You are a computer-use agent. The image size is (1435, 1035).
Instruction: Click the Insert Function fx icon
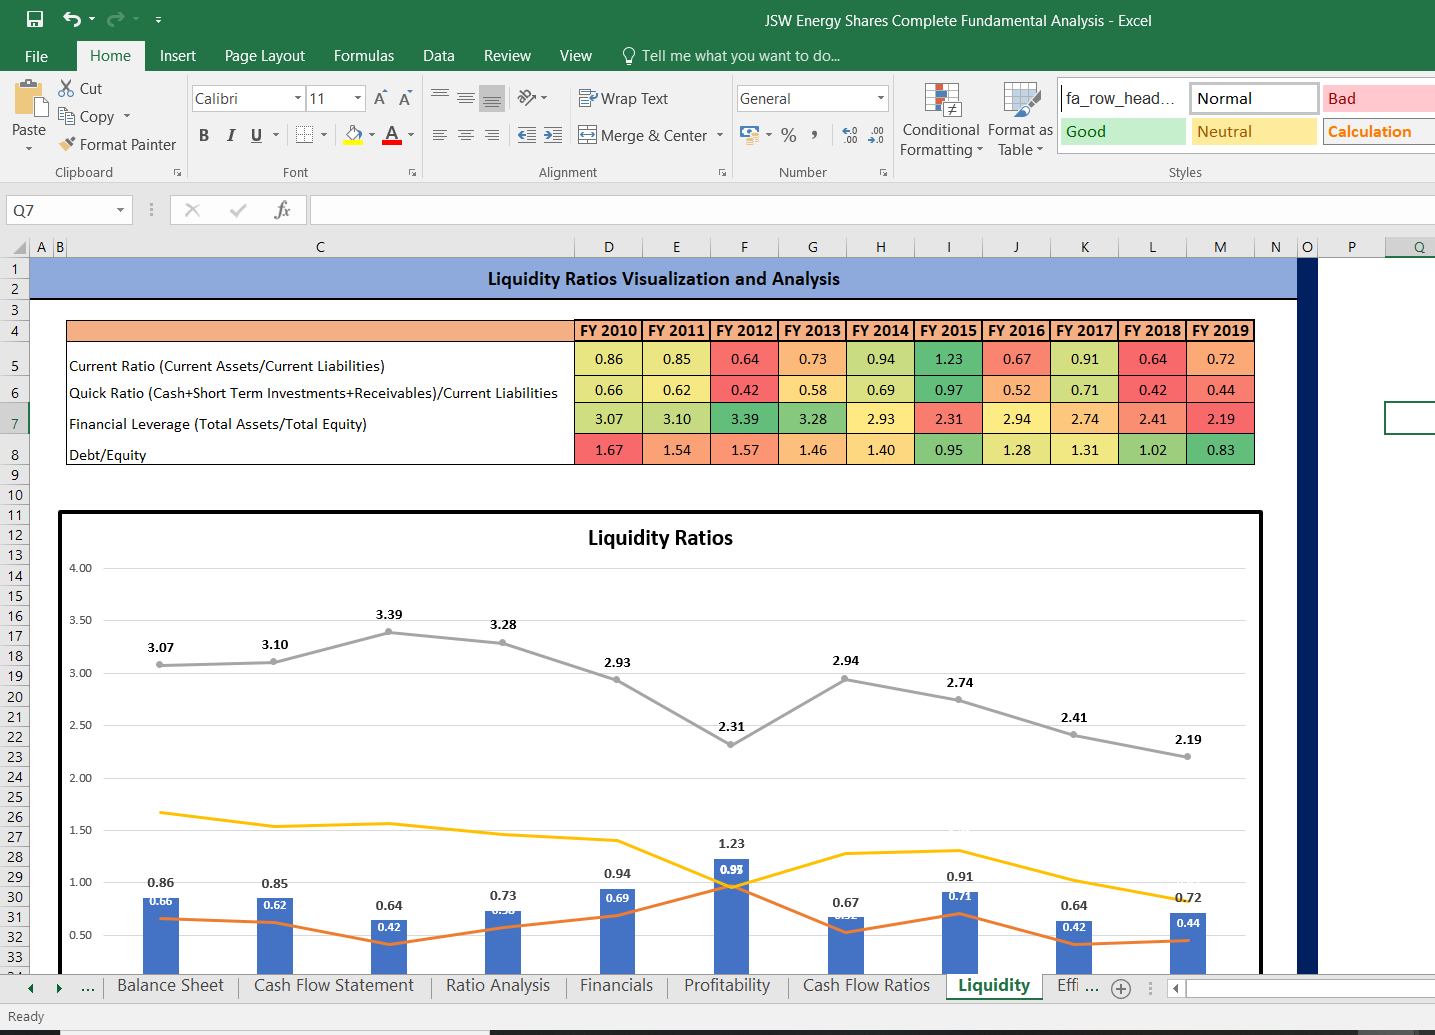283,210
